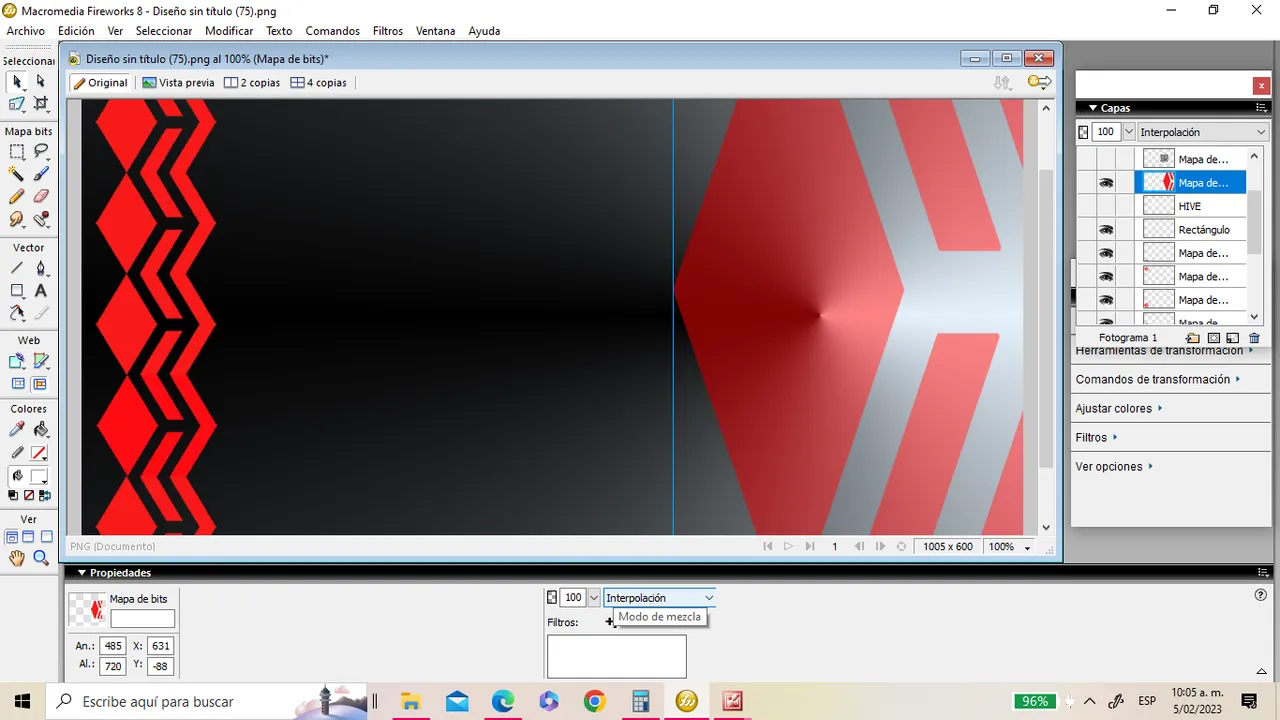Open File Explorer from taskbar
This screenshot has height=720, width=1280.
point(410,701)
